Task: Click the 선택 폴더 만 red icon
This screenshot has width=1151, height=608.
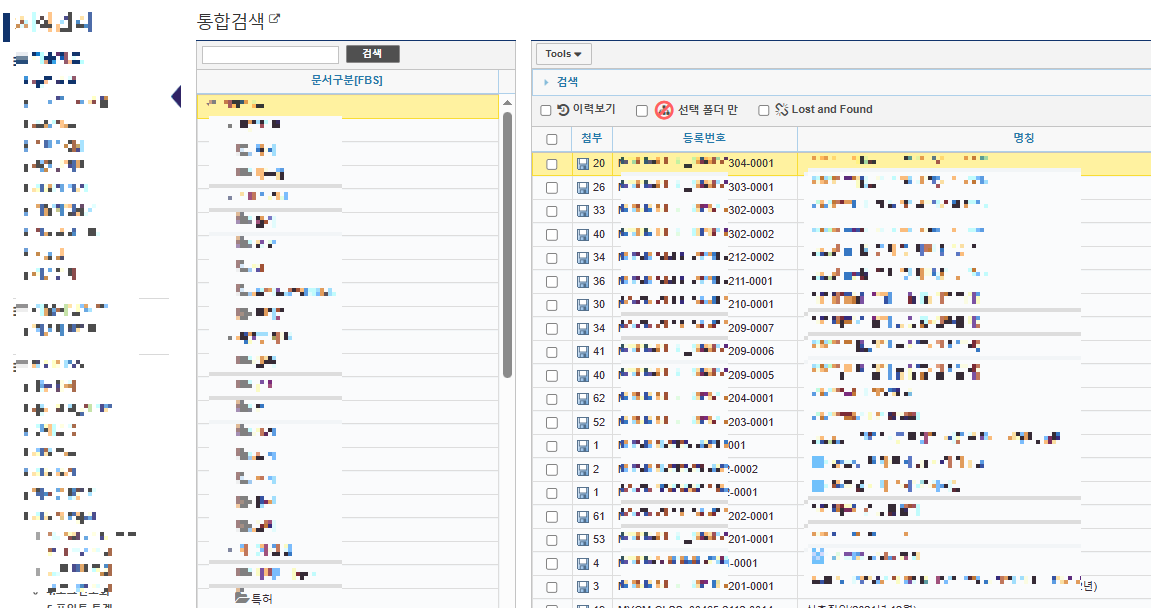Action: 664,110
